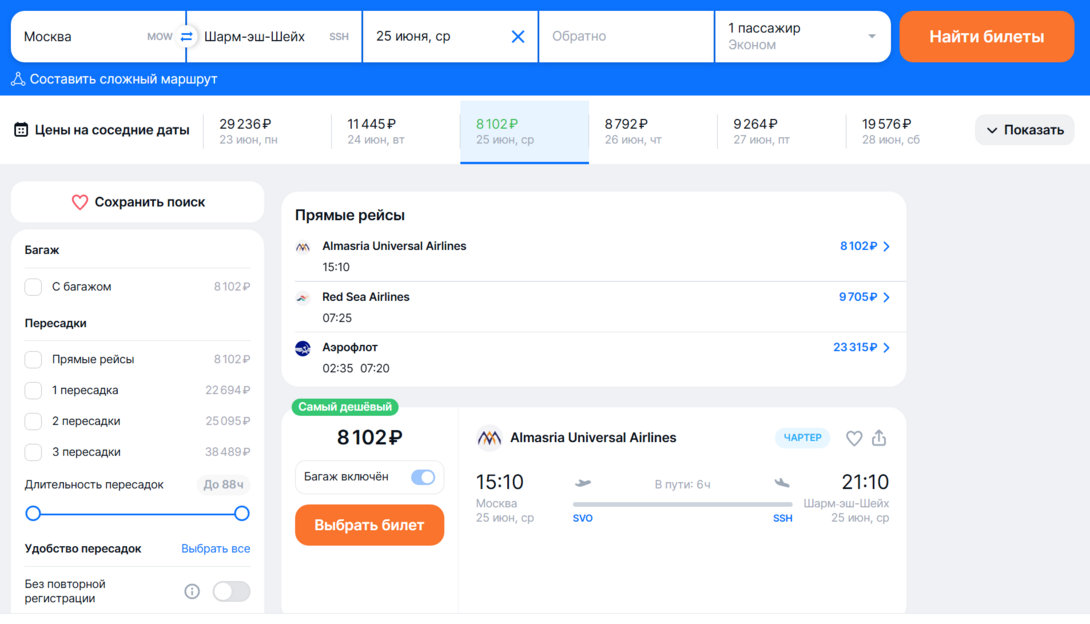
Task: Enable Прямые рейсы filter checkbox
Action: [x=34, y=360]
